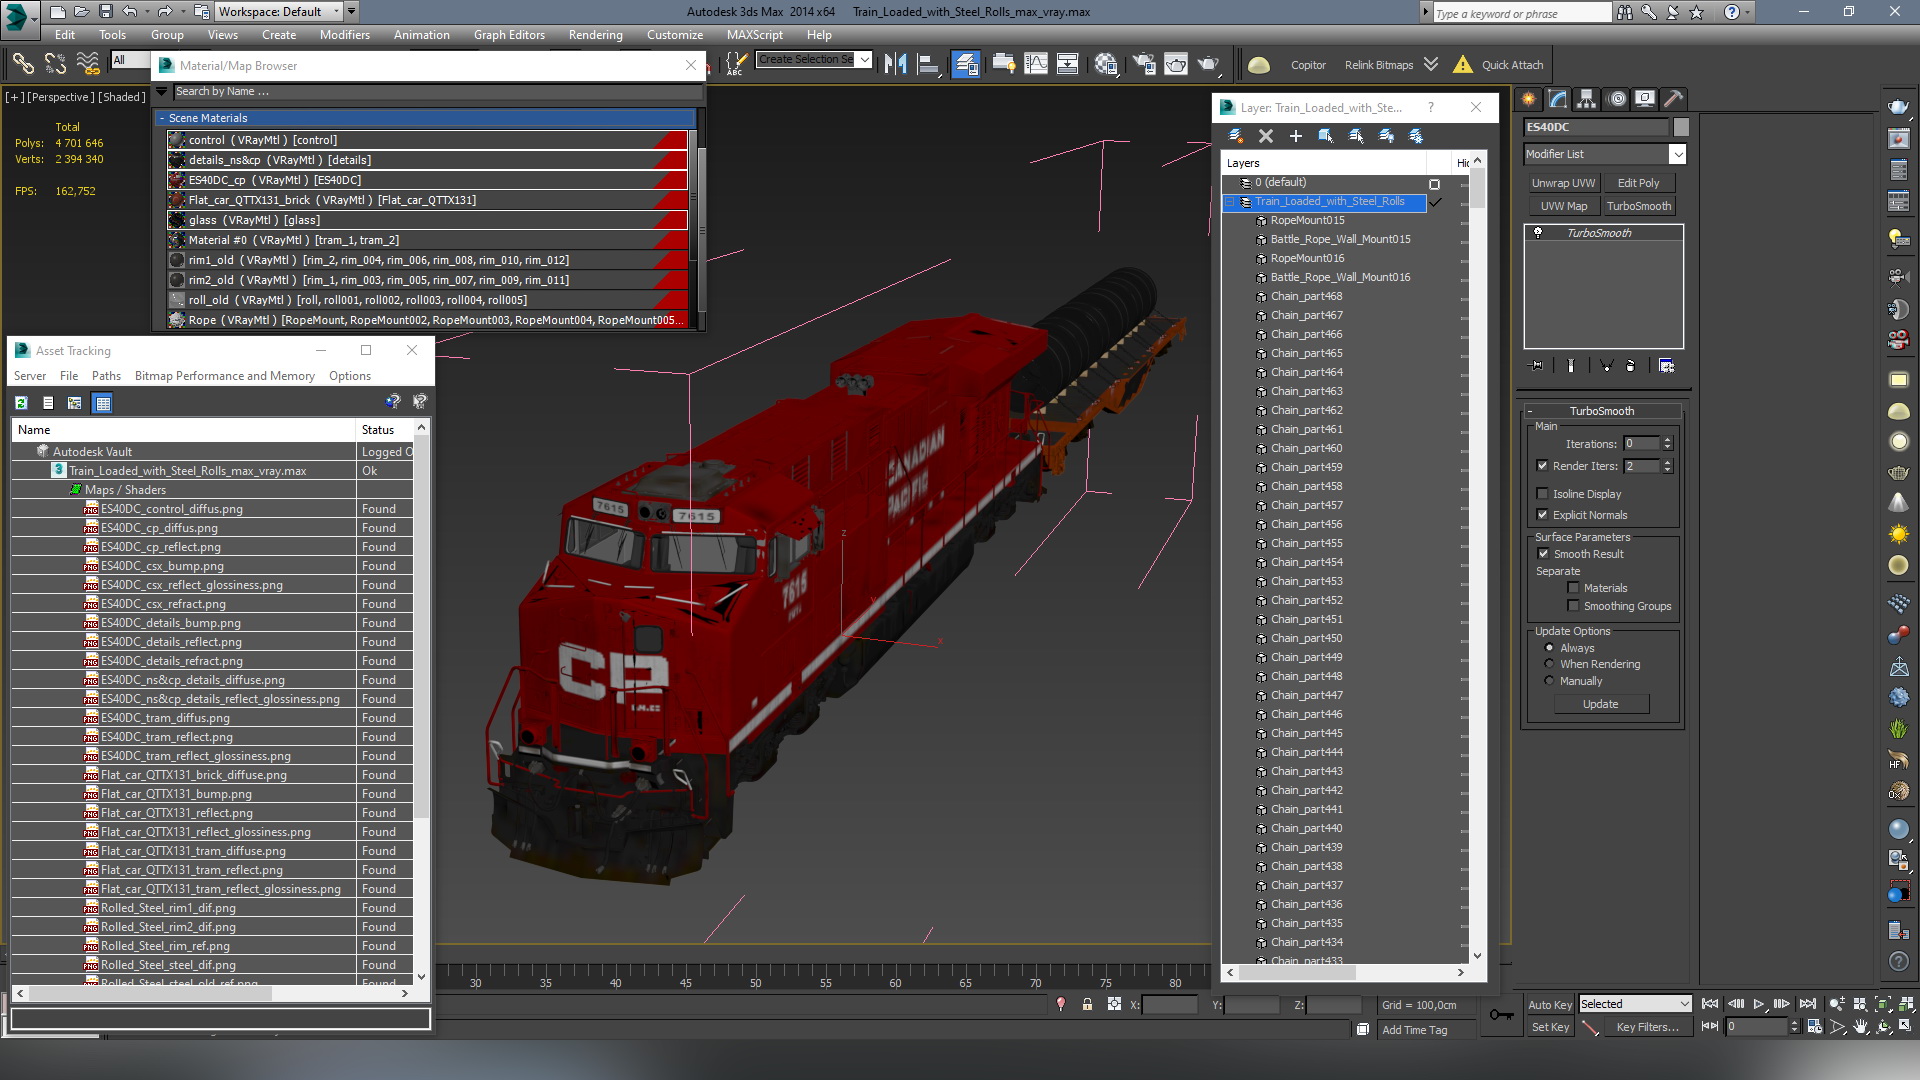Open the Motion command panel tab
The height and width of the screenshot is (1080, 1920).
coord(1617,99)
